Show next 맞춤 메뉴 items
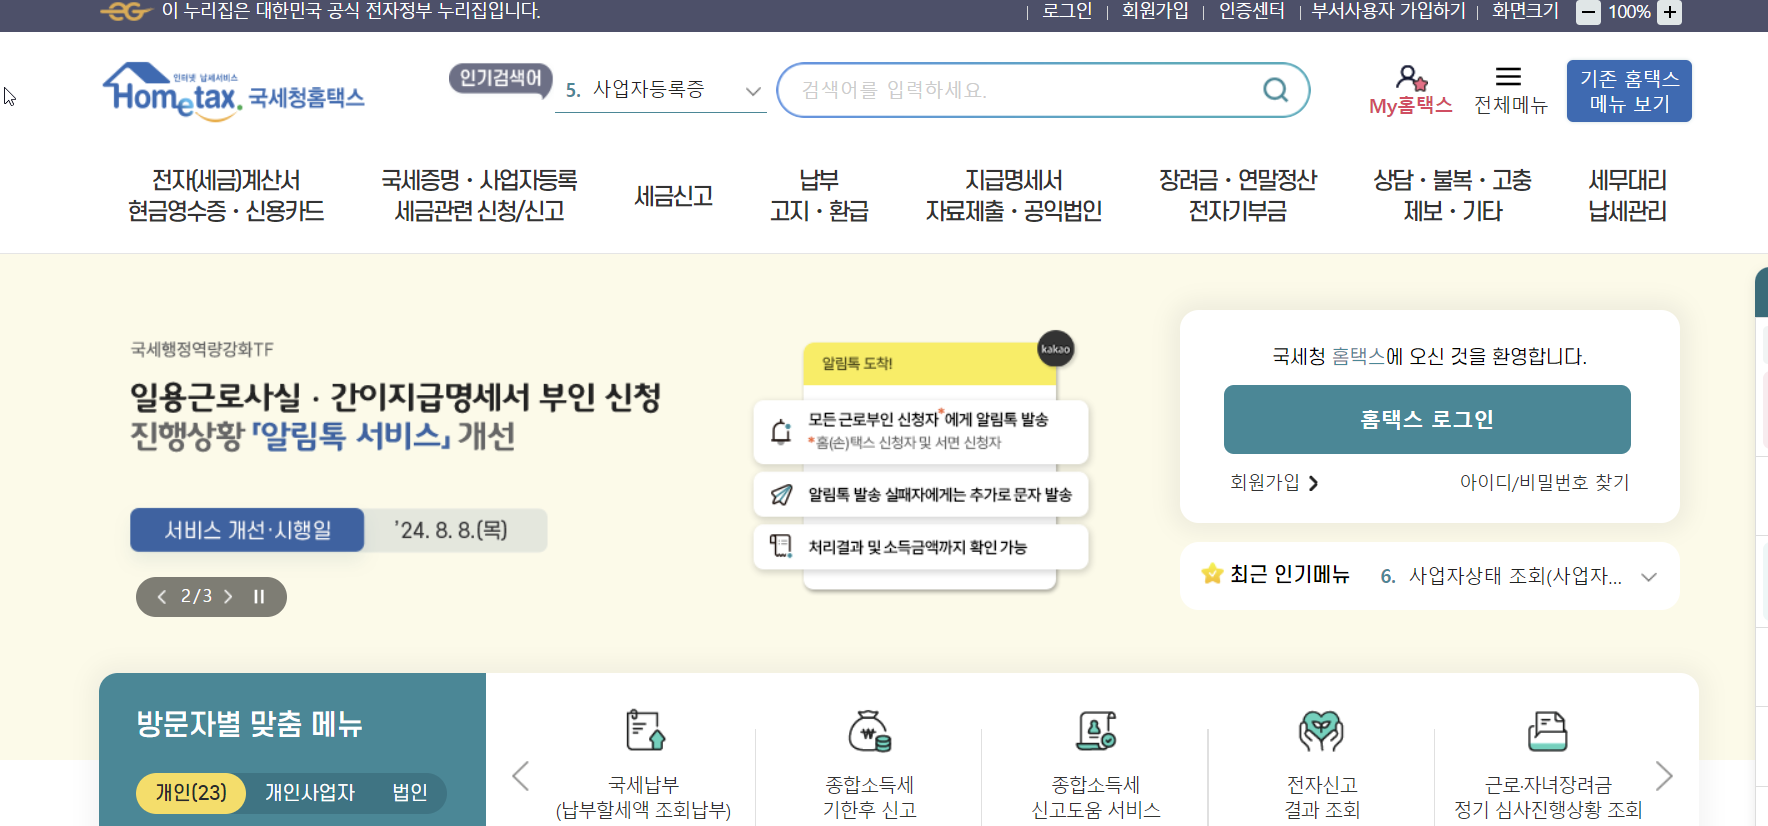 pos(1664,776)
